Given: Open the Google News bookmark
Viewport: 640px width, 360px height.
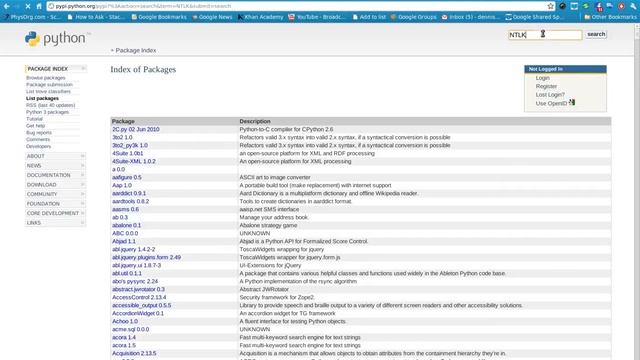Looking at the screenshot, I should 212,17.
